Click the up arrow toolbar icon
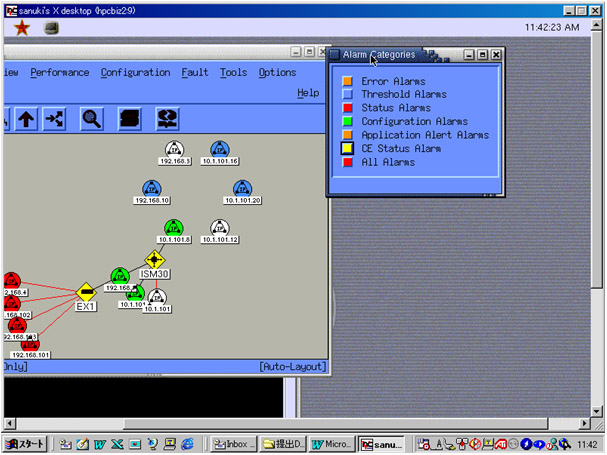This screenshot has height=455, width=607. (x=26, y=119)
